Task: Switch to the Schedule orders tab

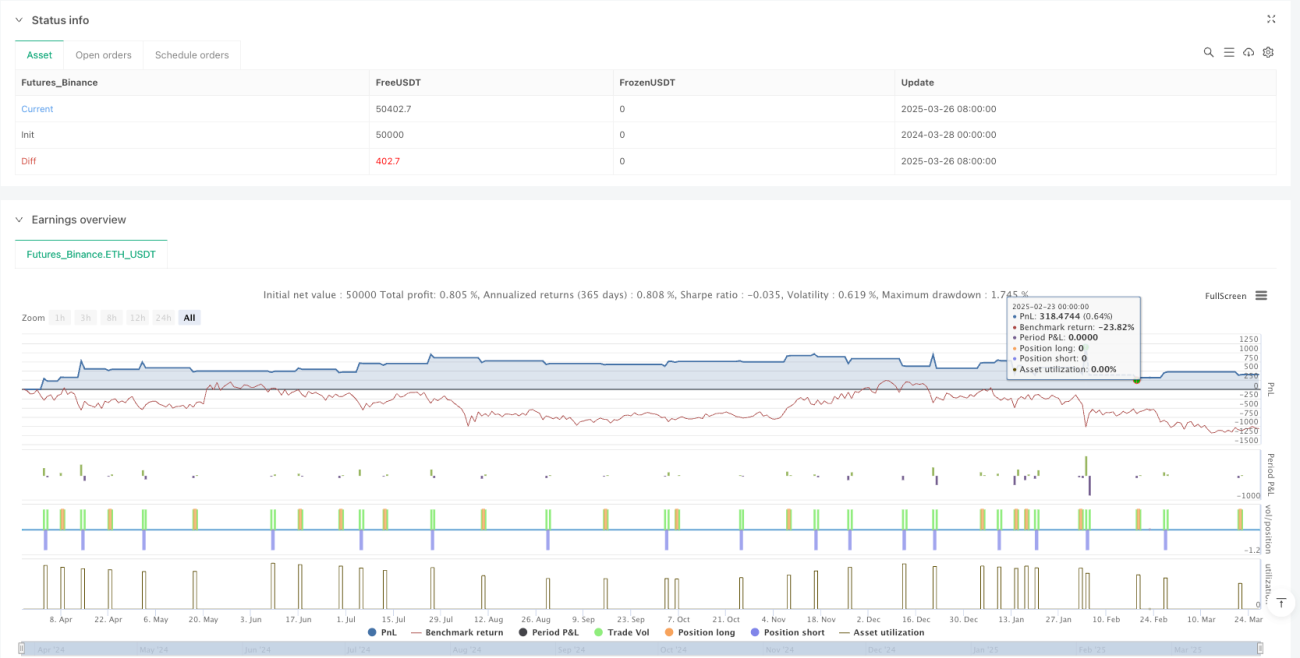Action: point(192,55)
